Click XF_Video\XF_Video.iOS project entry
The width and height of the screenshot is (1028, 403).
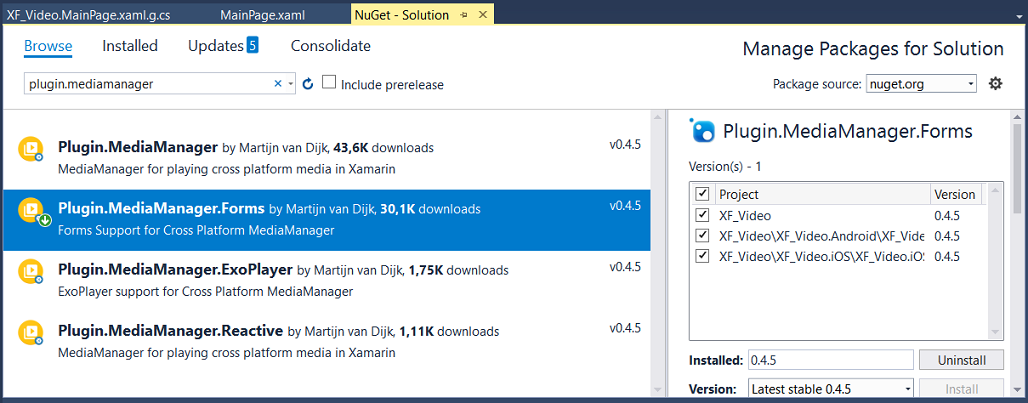click(821, 256)
